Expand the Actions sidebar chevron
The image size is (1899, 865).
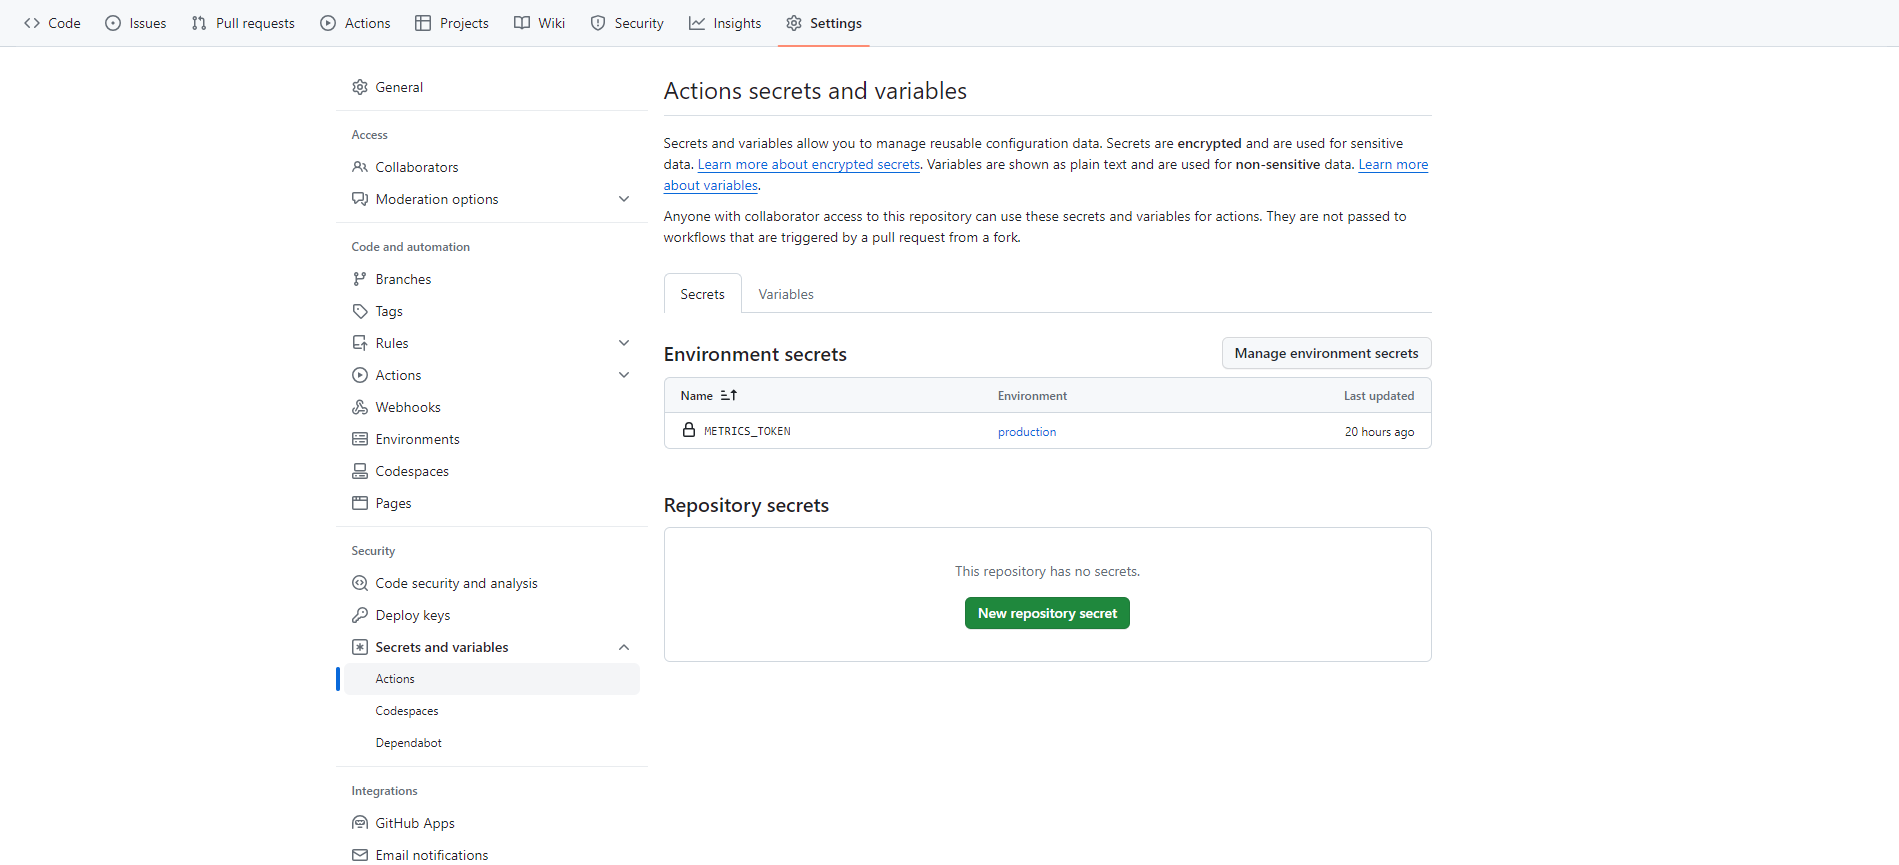point(624,375)
